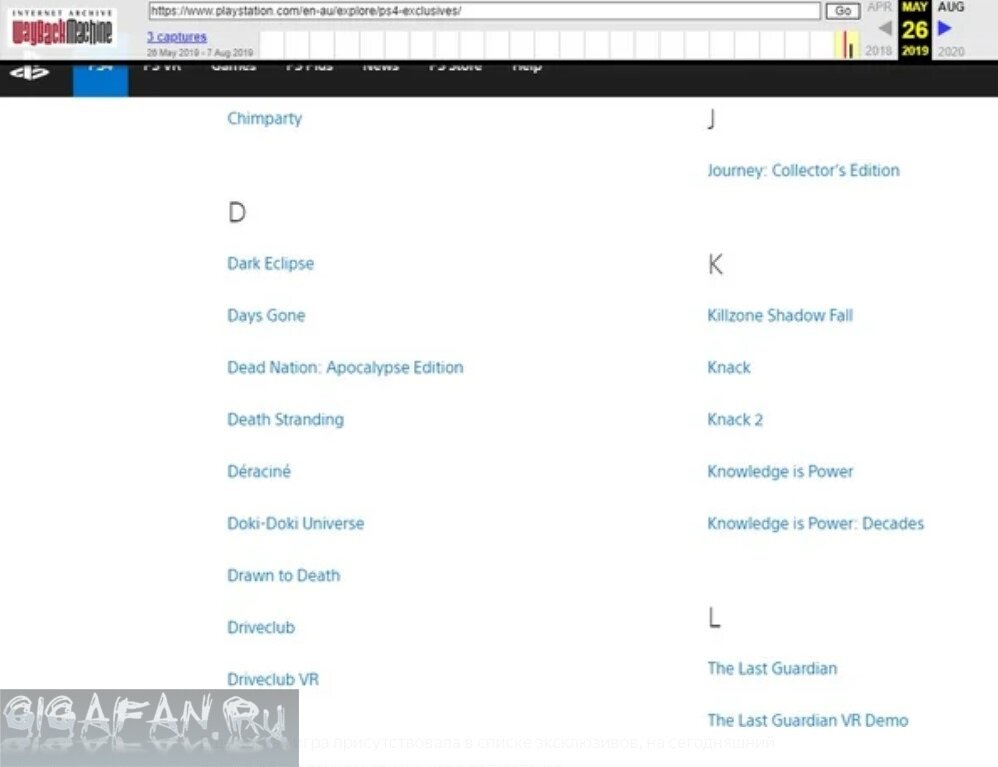Select the 2020 year in timeline
998x767 pixels.
(x=951, y=51)
